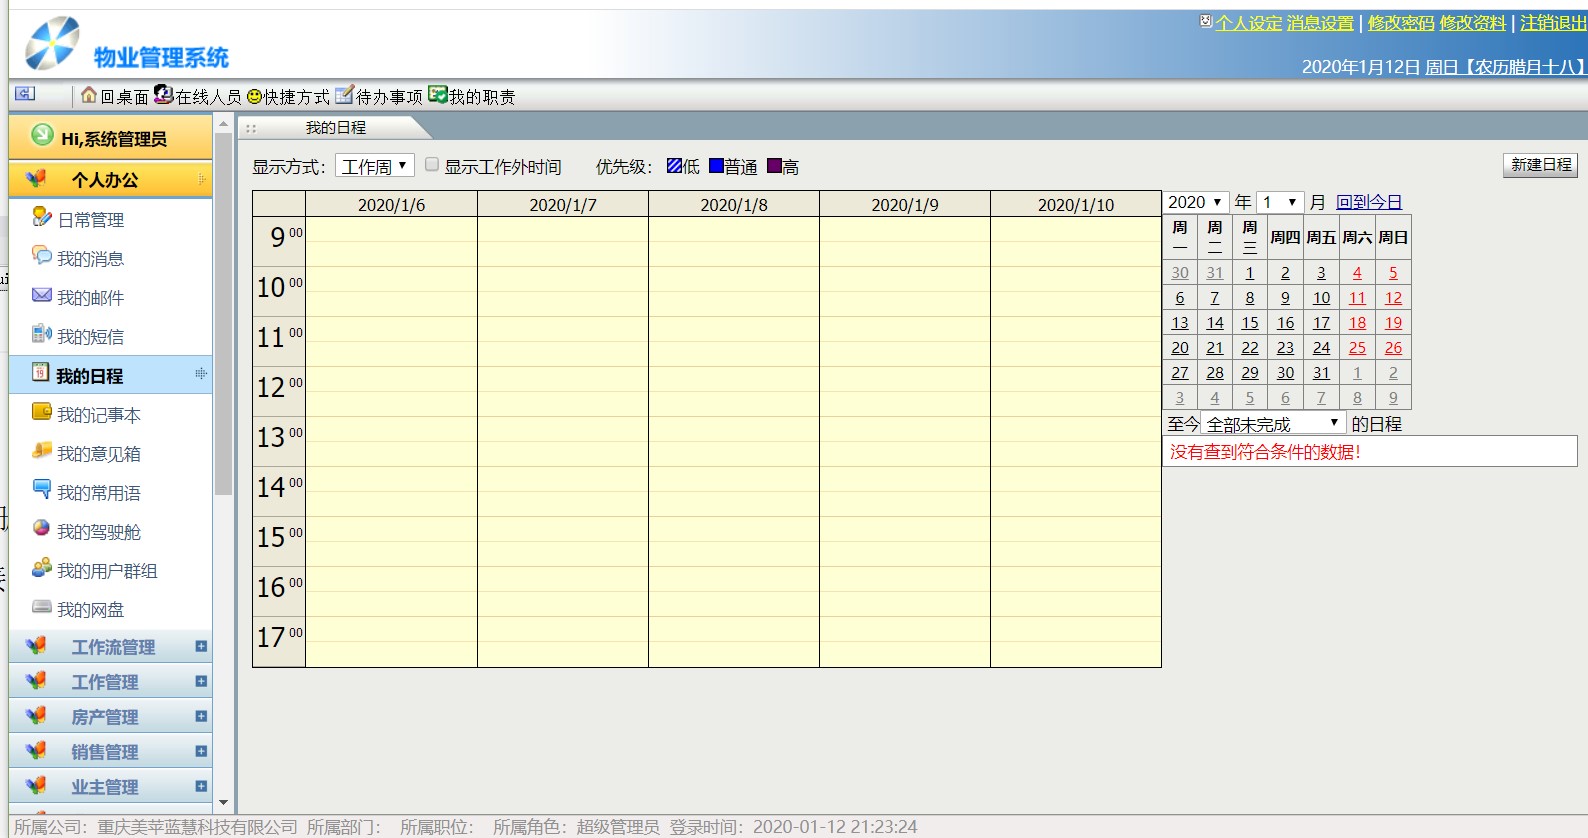
Task: Click the home icon for 回桌面
Action: 89,95
